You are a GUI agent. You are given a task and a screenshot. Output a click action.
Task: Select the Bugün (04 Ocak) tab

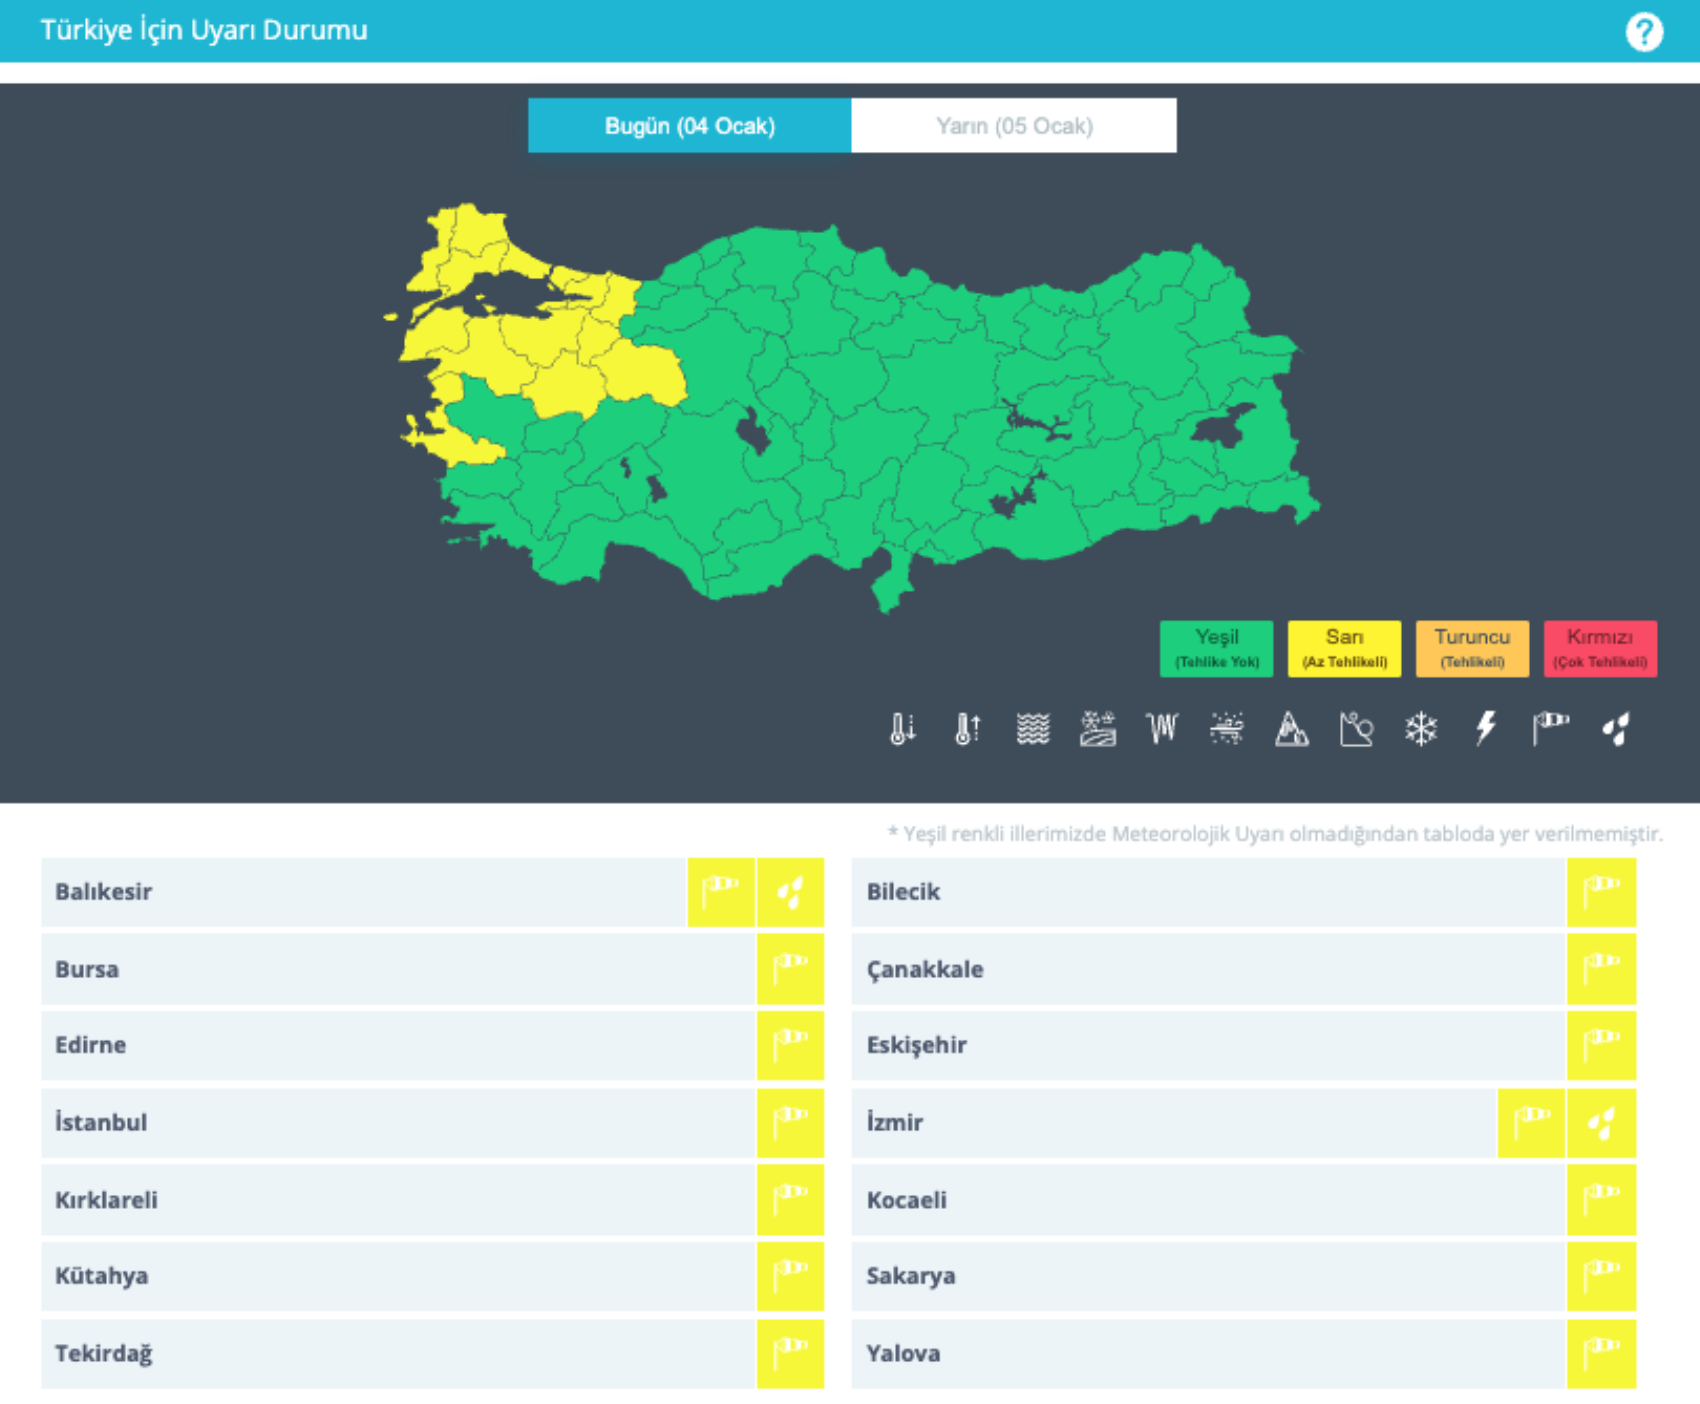pyautogui.click(x=689, y=126)
